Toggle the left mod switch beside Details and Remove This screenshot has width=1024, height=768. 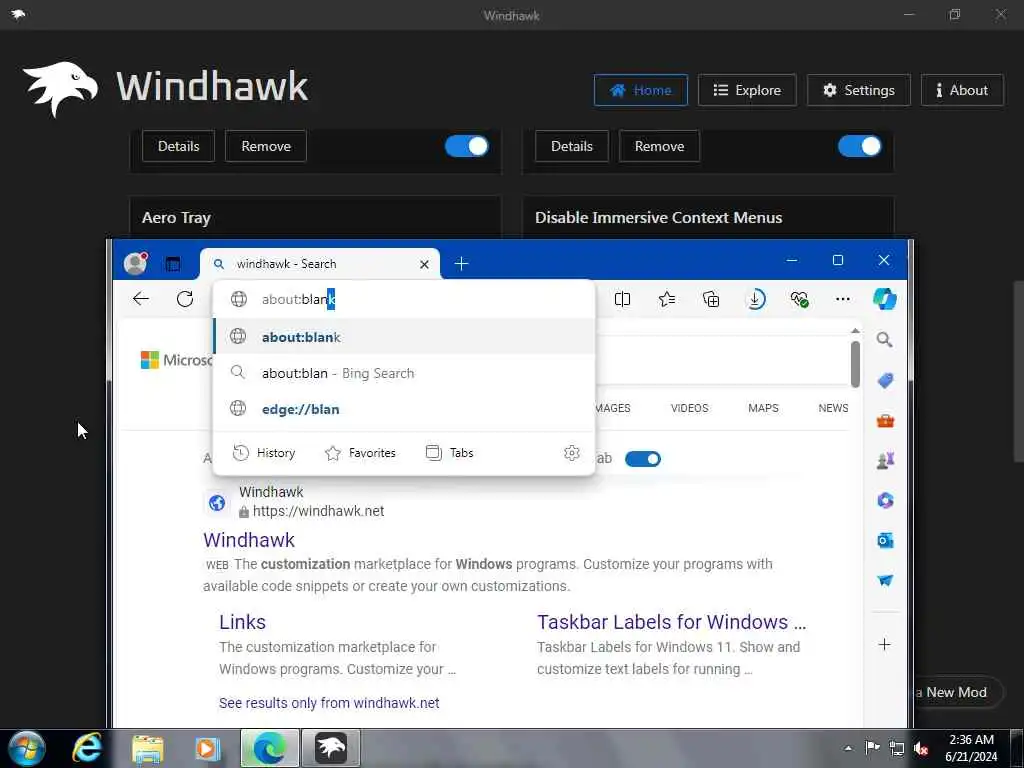coord(466,146)
